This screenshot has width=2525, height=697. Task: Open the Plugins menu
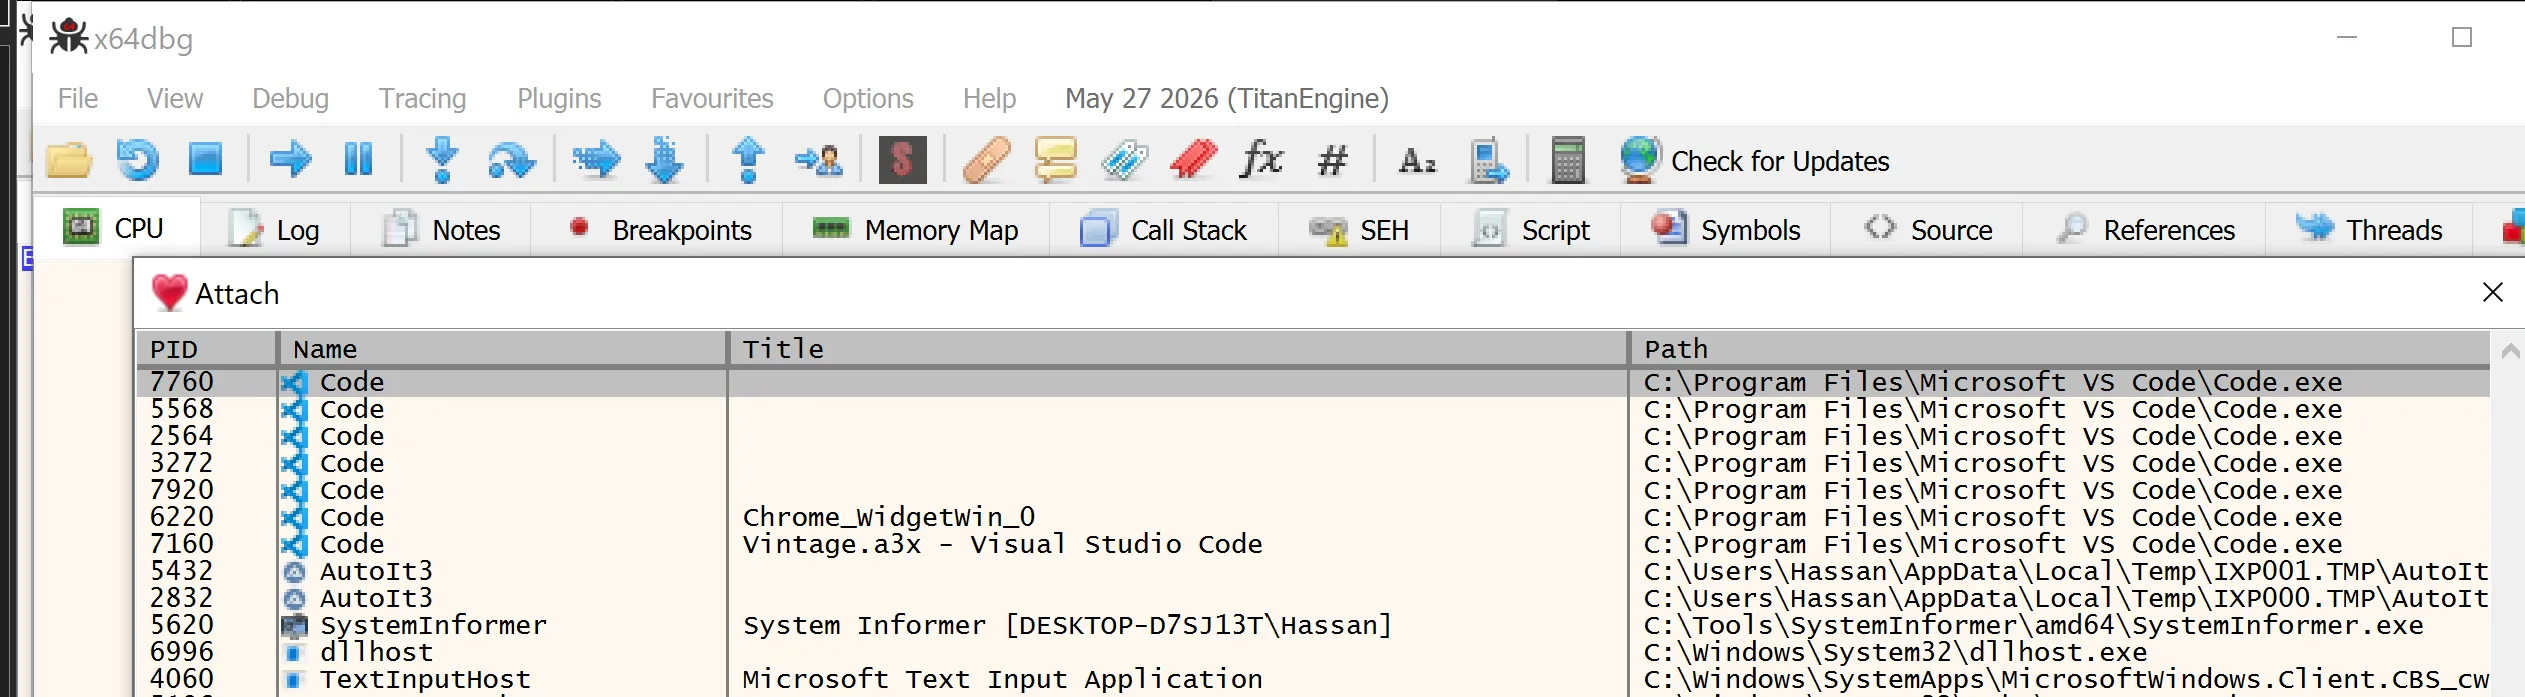[559, 98]
